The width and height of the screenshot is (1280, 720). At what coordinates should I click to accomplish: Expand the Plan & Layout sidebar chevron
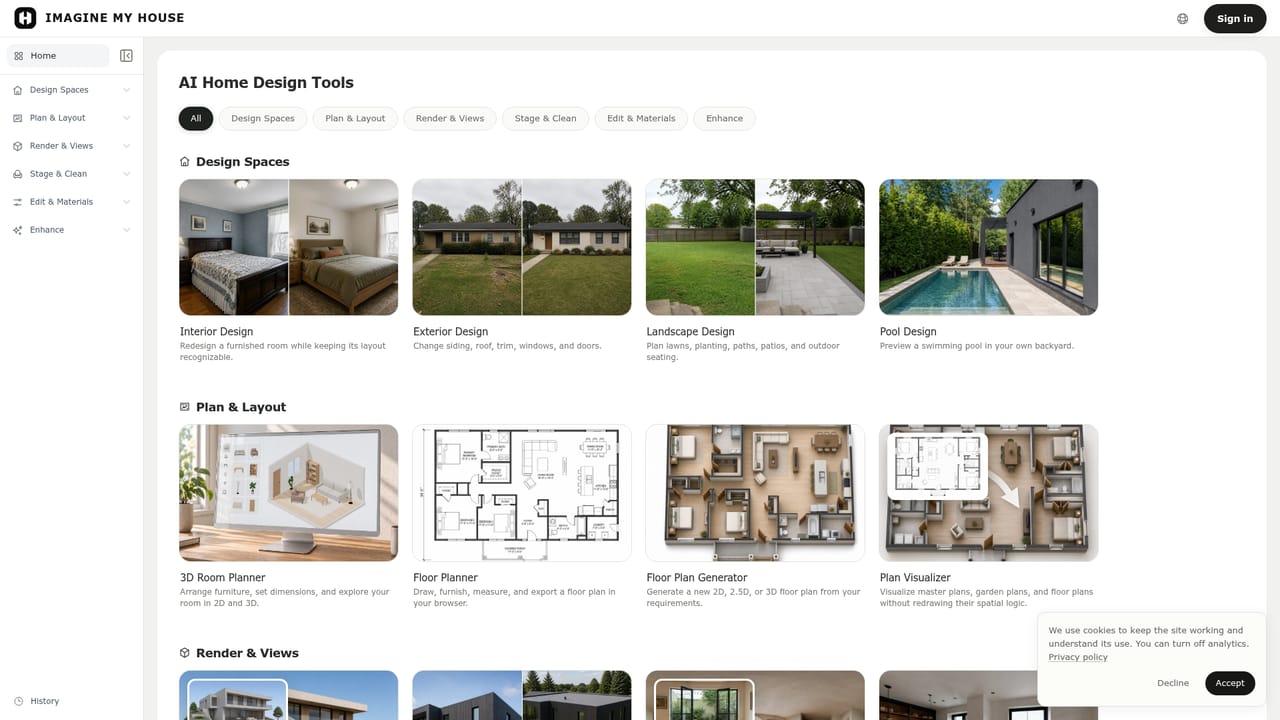point(126,118)
